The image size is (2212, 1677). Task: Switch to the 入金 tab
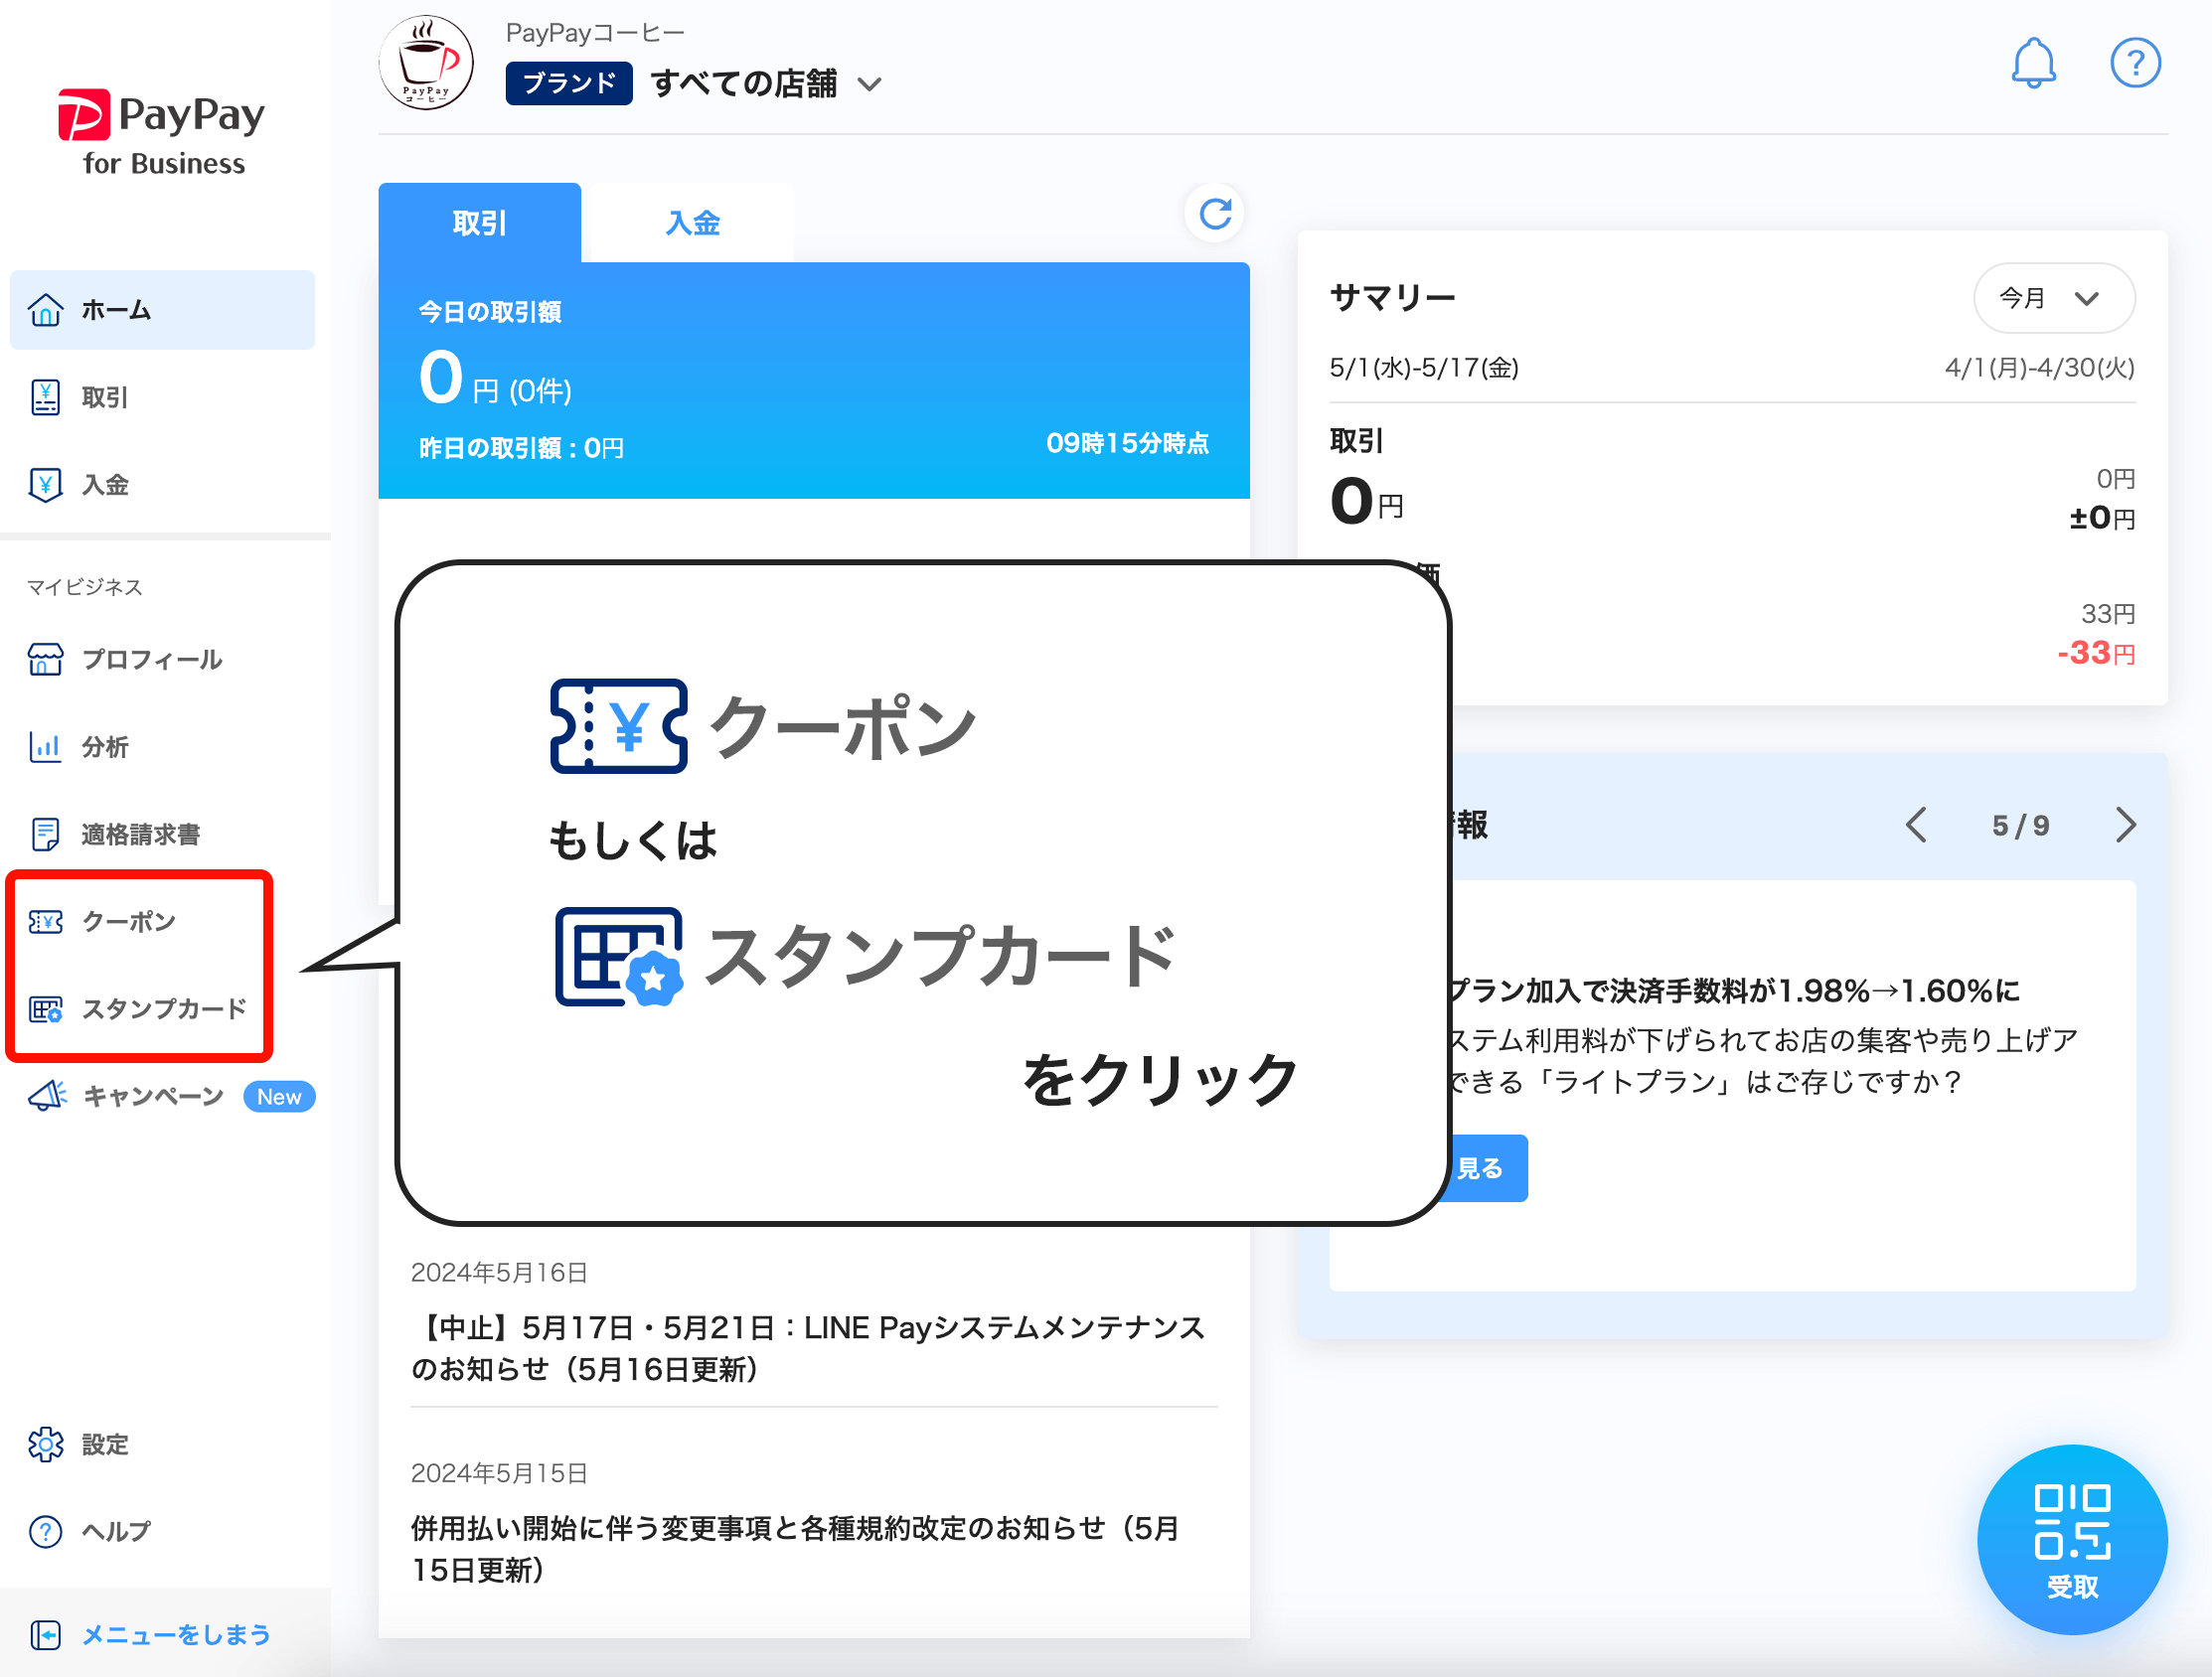[x=692, y=223]
